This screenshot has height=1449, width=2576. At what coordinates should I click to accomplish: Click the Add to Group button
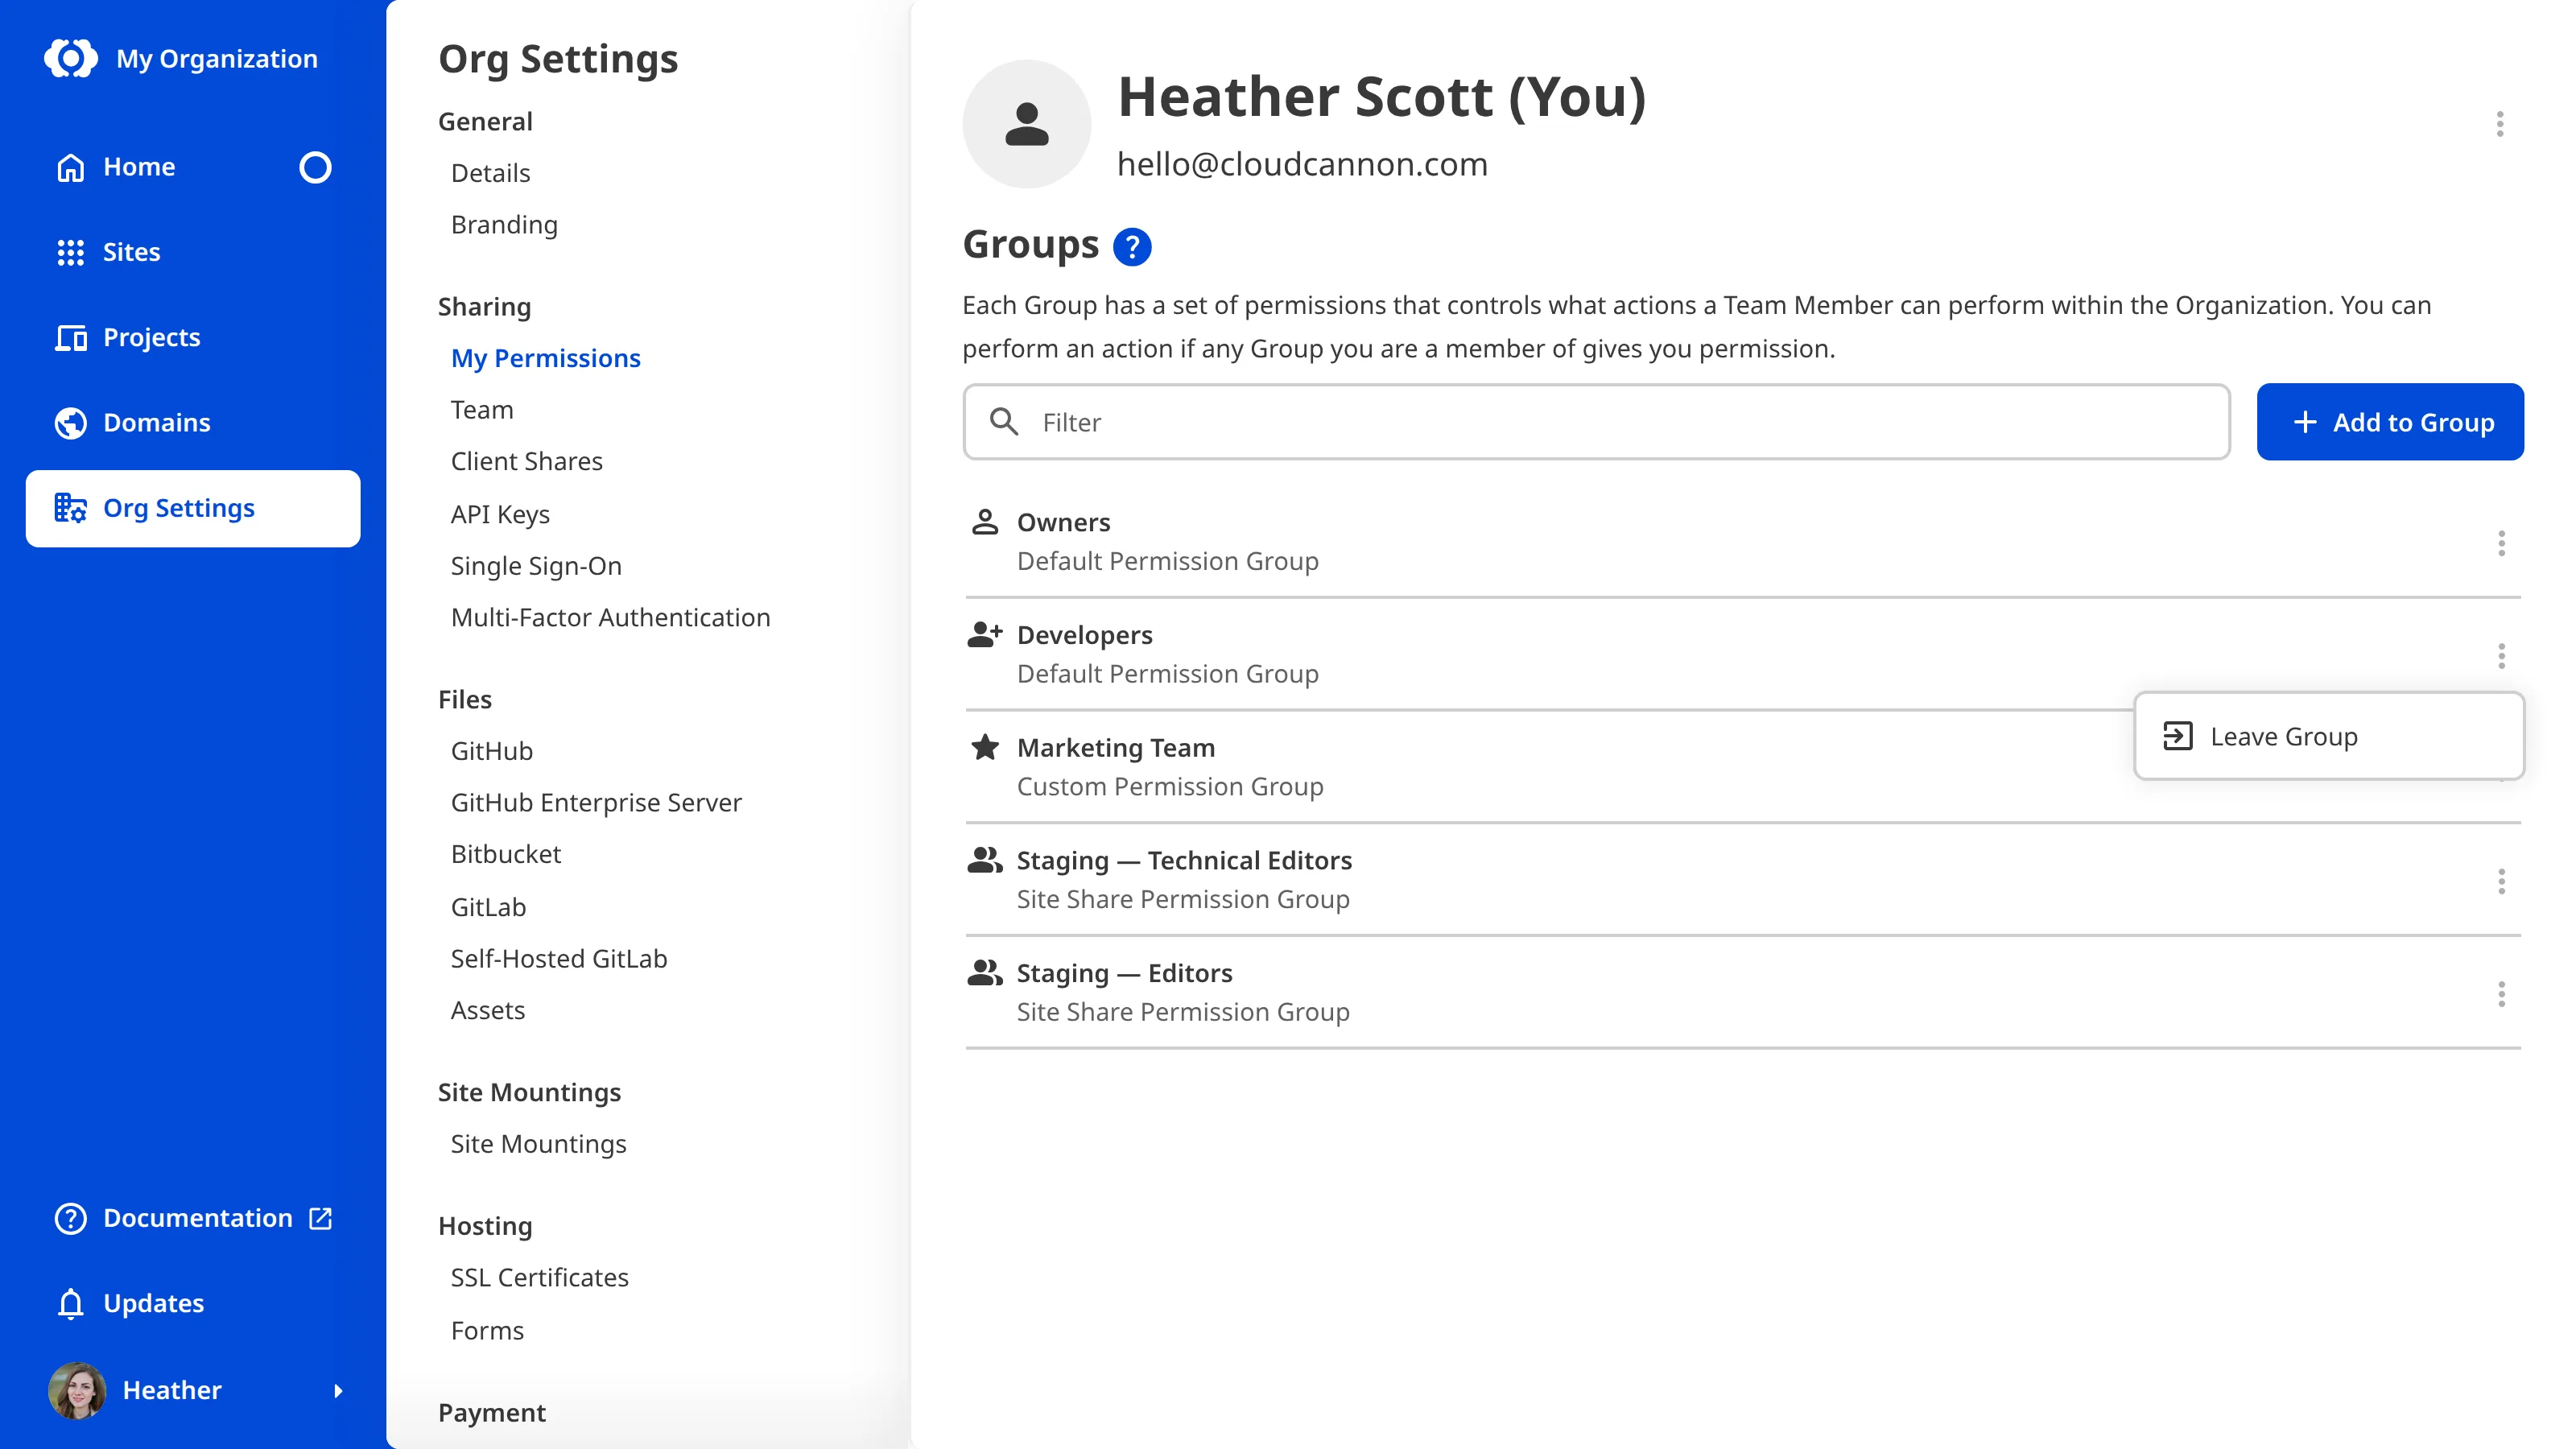pyautogui.click(x=2389, y=422)
